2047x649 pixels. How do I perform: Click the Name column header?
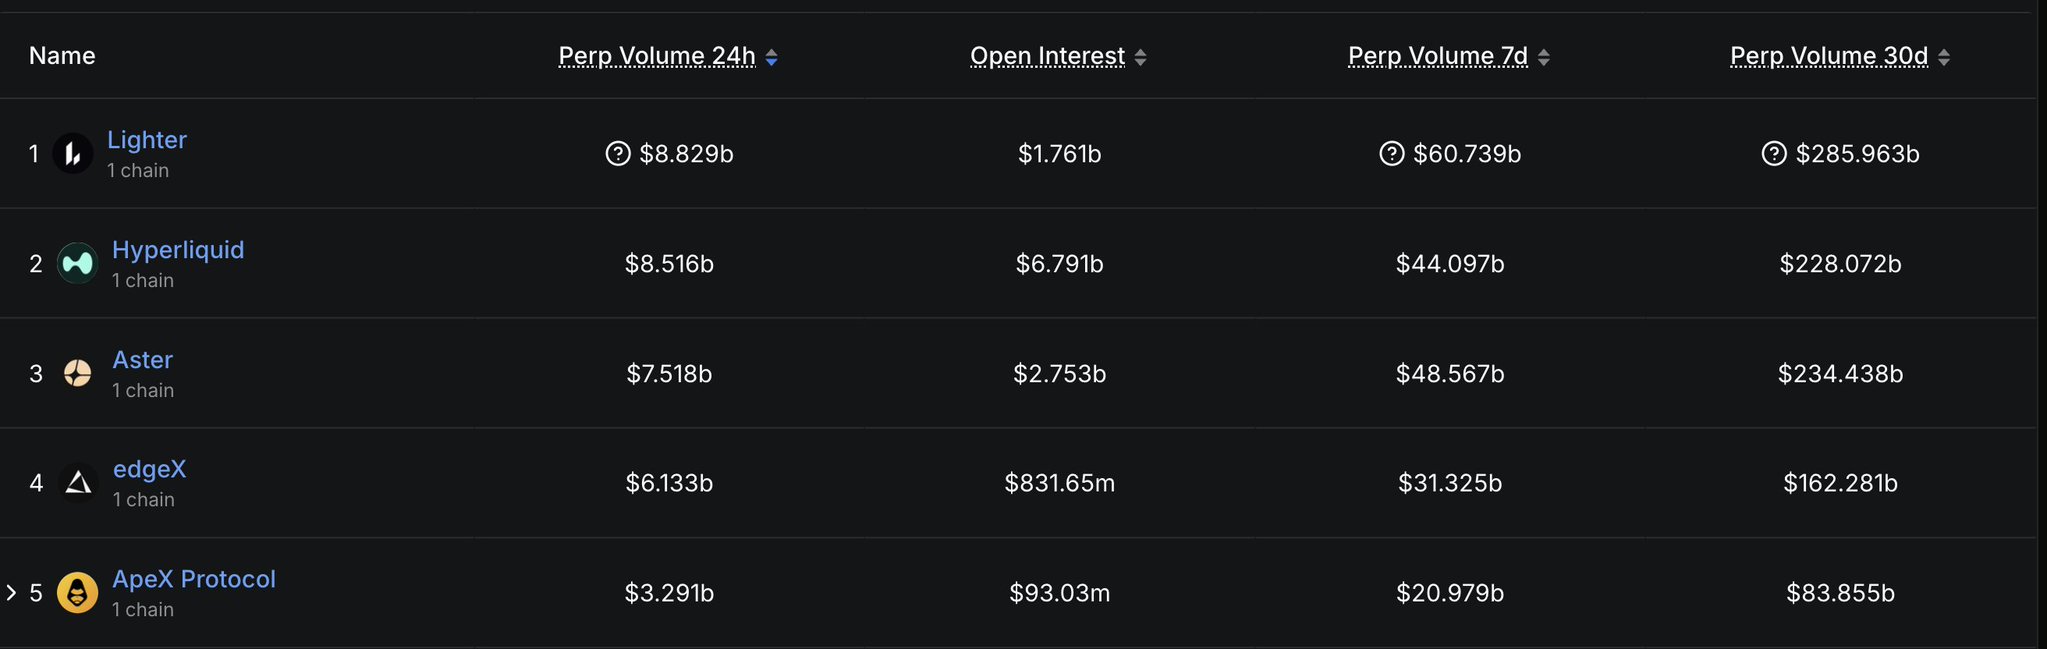click(x=62, y=56)
